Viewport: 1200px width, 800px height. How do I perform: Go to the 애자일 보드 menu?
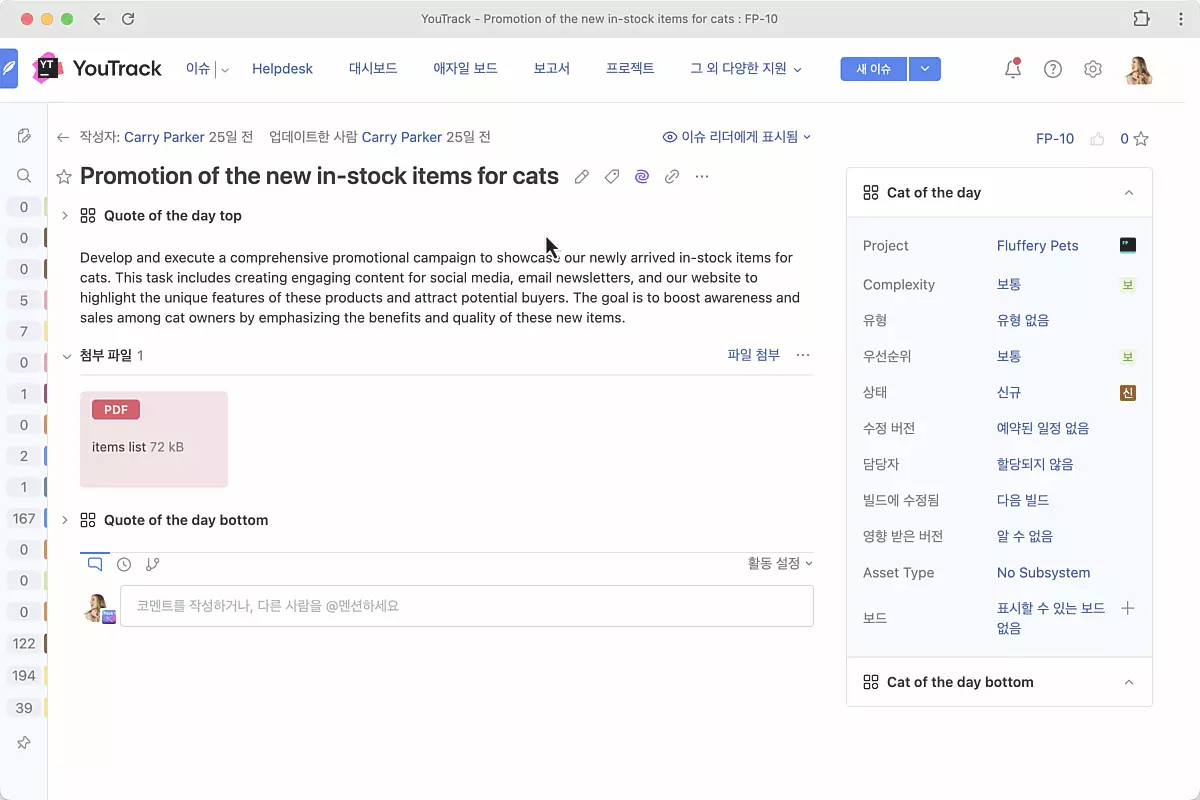pyautogui.click(x=465, y=69)
